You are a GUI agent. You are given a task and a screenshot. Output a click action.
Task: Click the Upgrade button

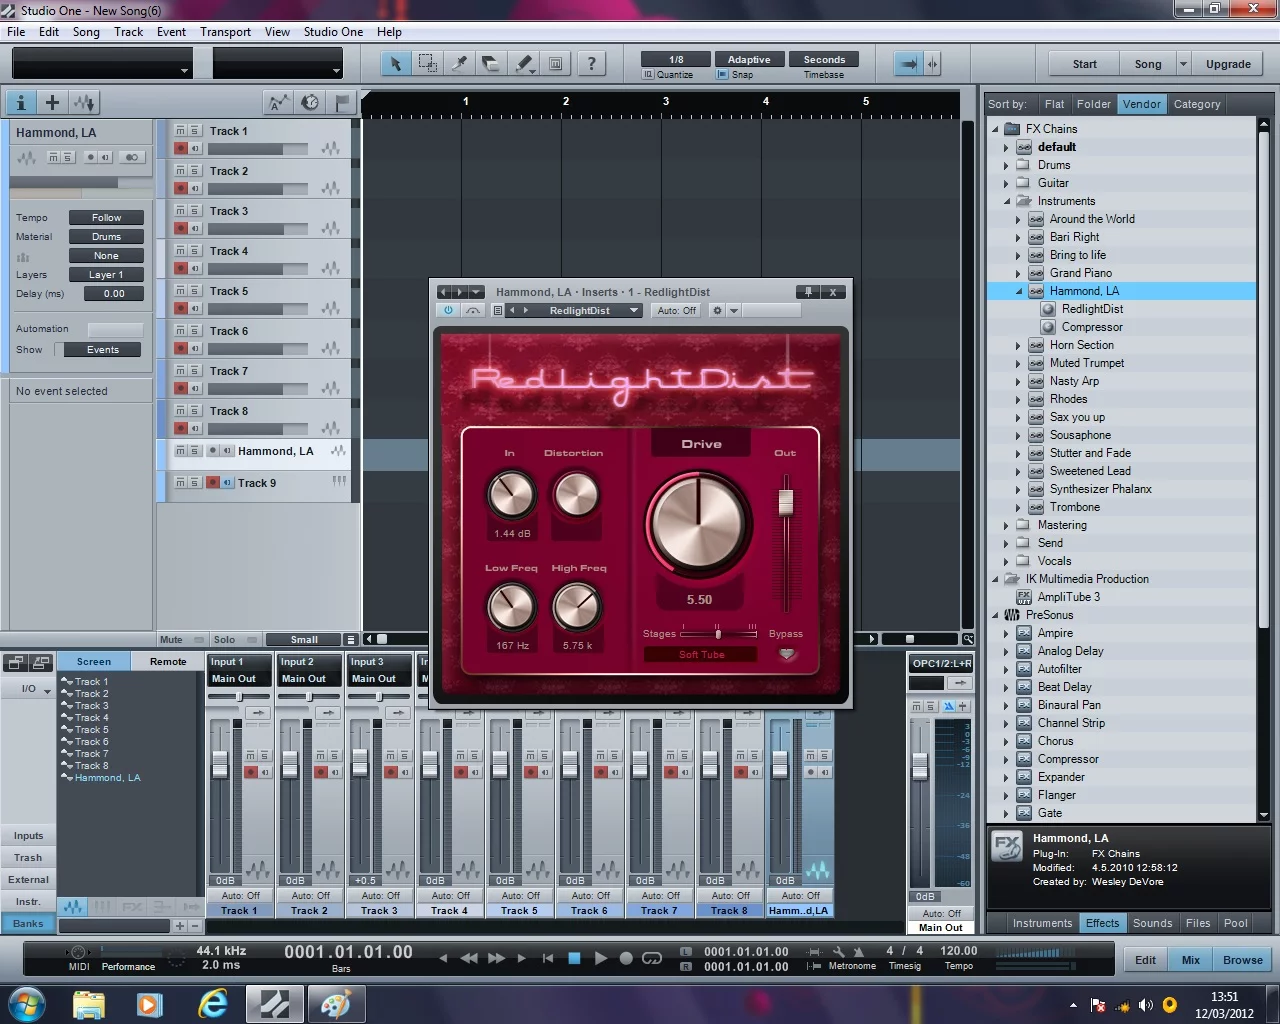[x=1228, y=63]
